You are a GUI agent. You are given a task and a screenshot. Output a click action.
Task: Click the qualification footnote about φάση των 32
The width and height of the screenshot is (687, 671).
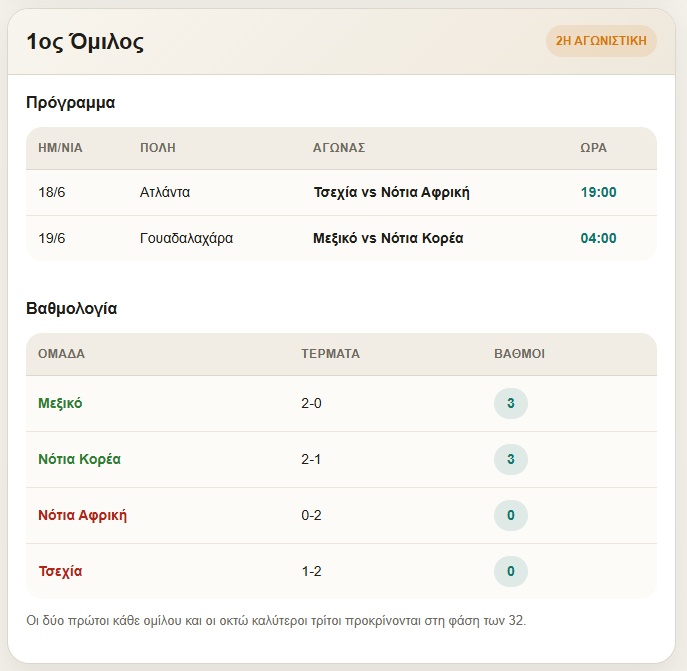click(276, 621)
